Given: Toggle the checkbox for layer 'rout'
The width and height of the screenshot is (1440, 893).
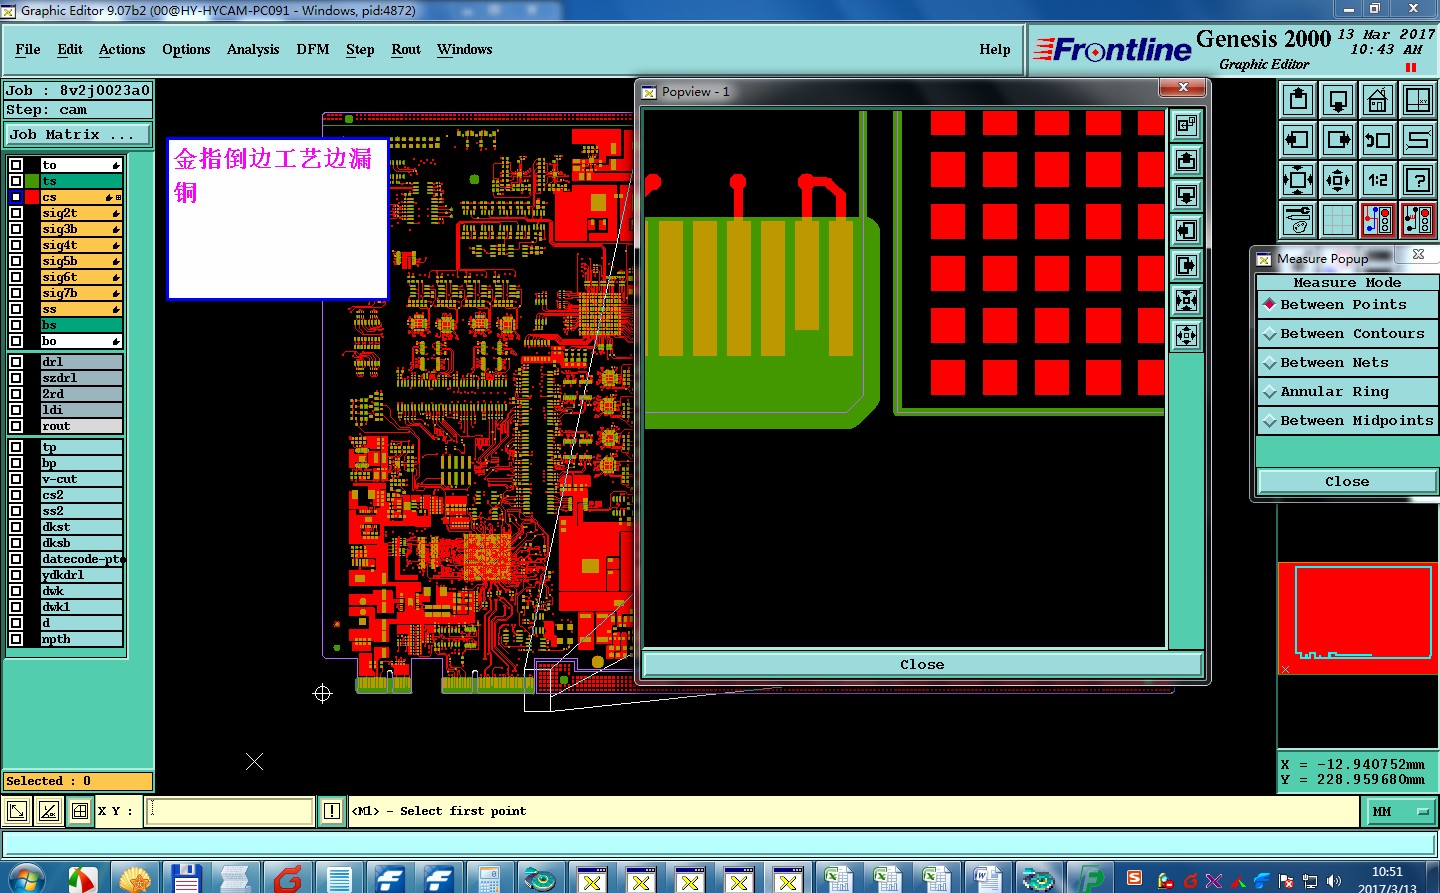Looking at the screenshot, I should coord(16,426).
